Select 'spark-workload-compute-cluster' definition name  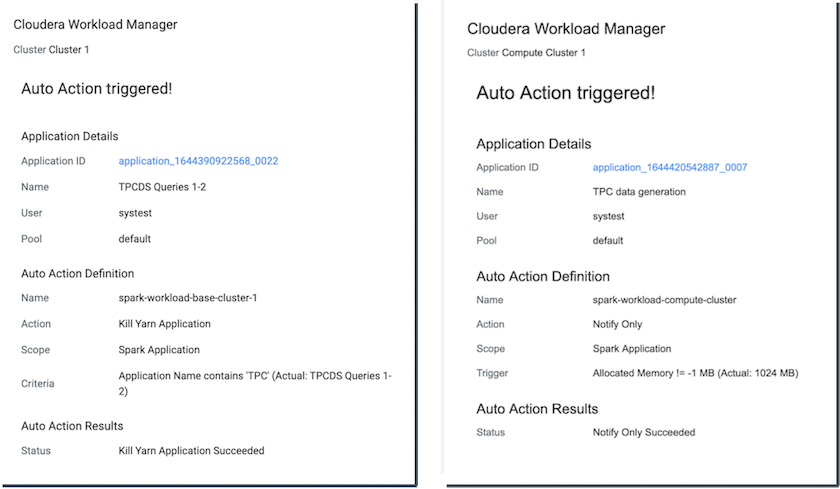664,300
